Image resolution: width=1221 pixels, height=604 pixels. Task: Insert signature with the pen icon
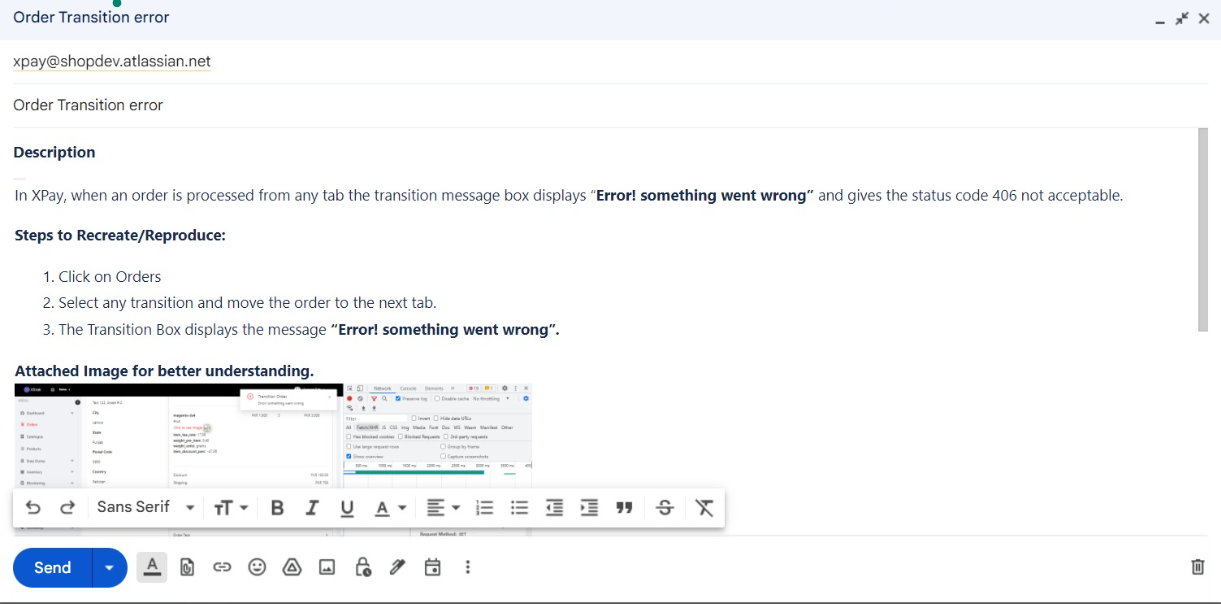[397, 567]
